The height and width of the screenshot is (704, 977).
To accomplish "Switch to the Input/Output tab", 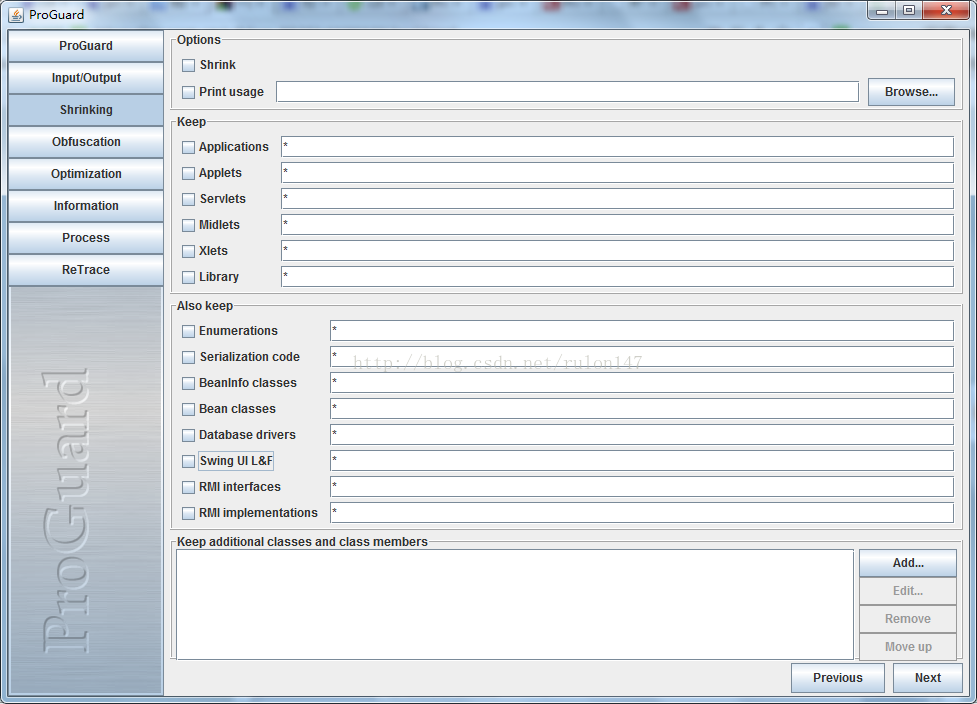I will coord(86,78).
